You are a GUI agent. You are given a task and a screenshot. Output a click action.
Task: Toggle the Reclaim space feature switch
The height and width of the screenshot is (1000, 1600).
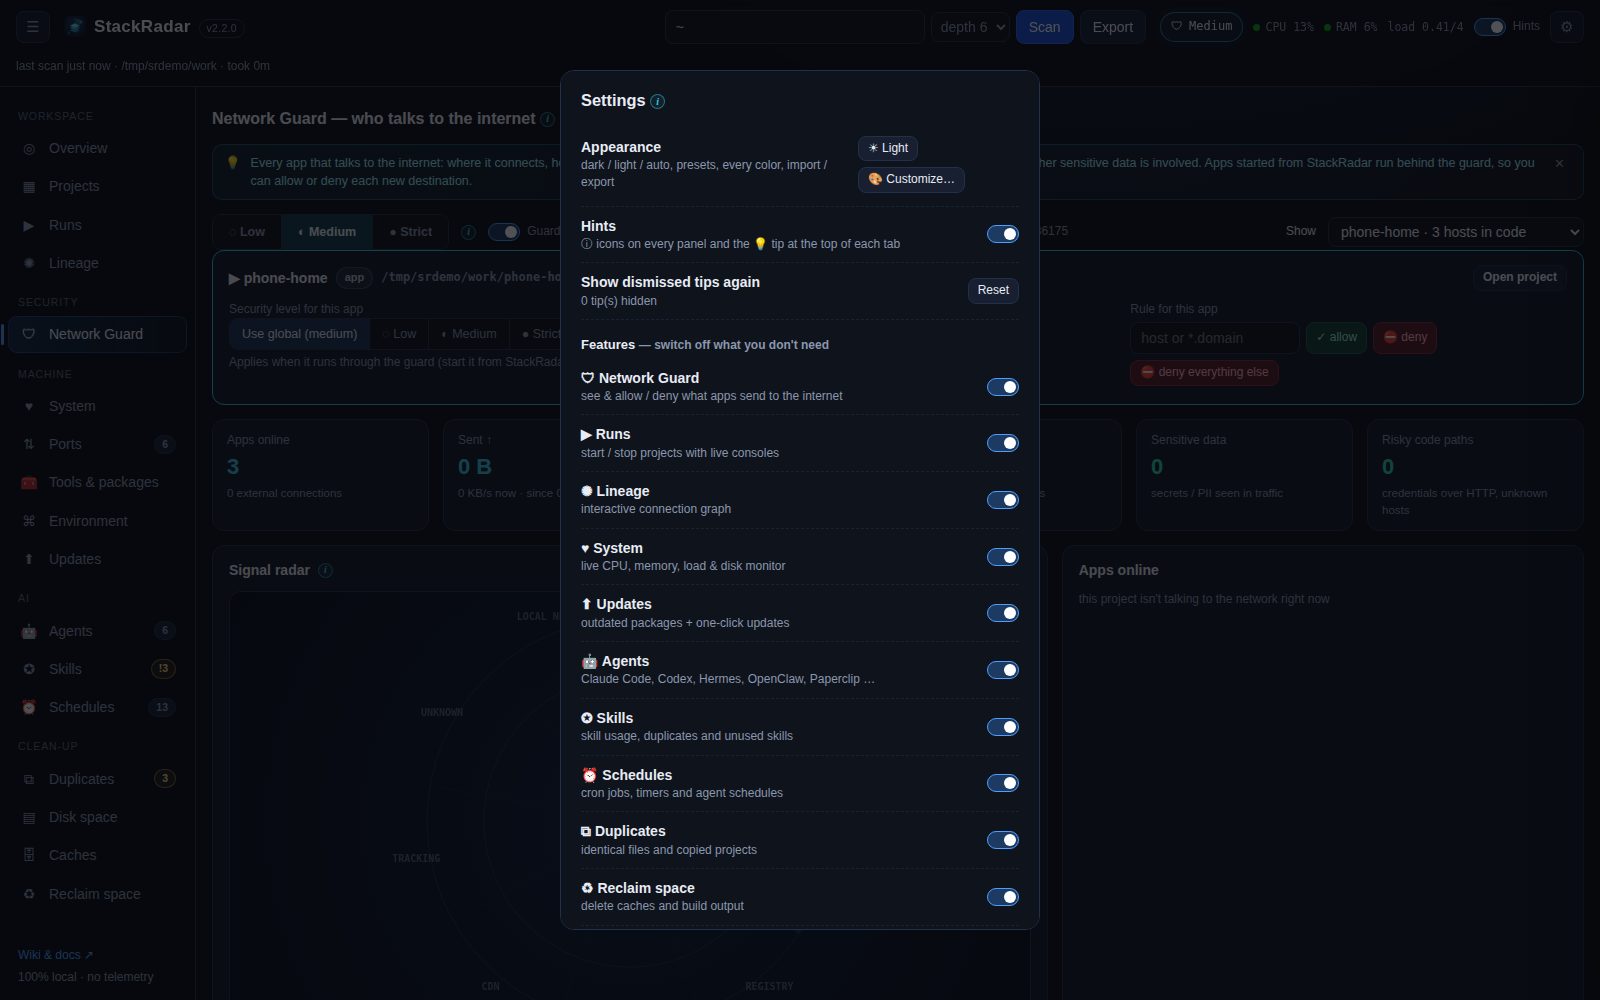tap(1003, 897)
